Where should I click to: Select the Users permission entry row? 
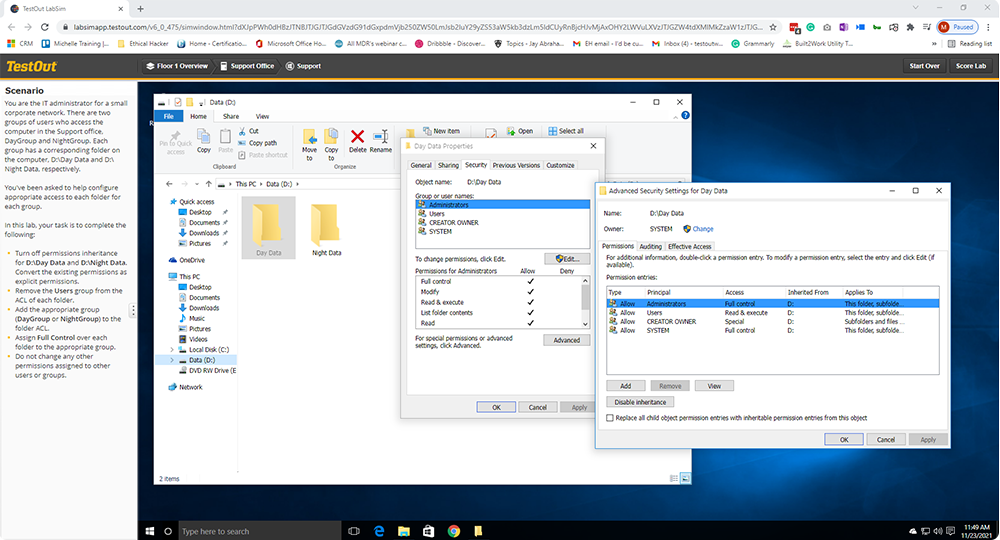pos(772,313)
